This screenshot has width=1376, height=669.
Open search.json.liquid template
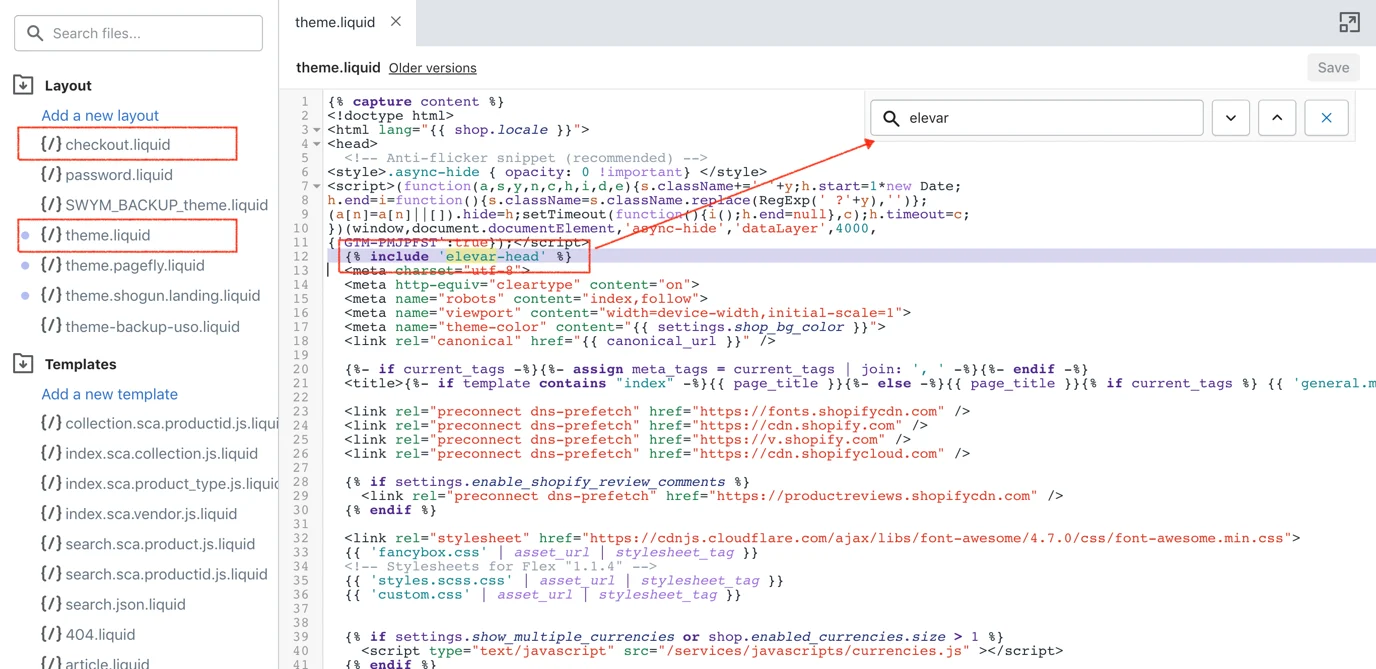click(125, 604)
